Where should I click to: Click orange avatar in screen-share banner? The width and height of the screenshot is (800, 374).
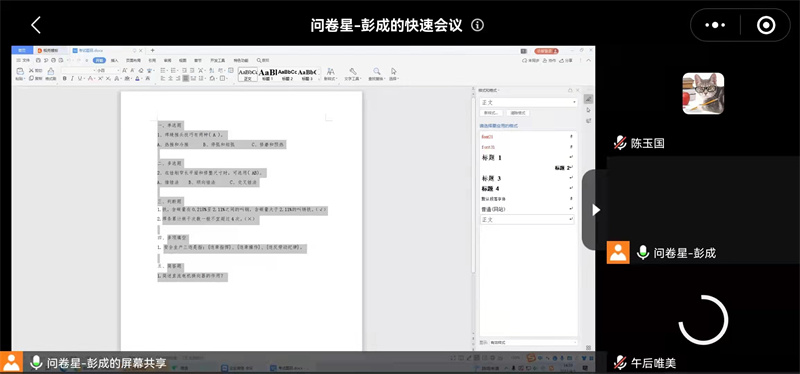(x=11, y=363)
